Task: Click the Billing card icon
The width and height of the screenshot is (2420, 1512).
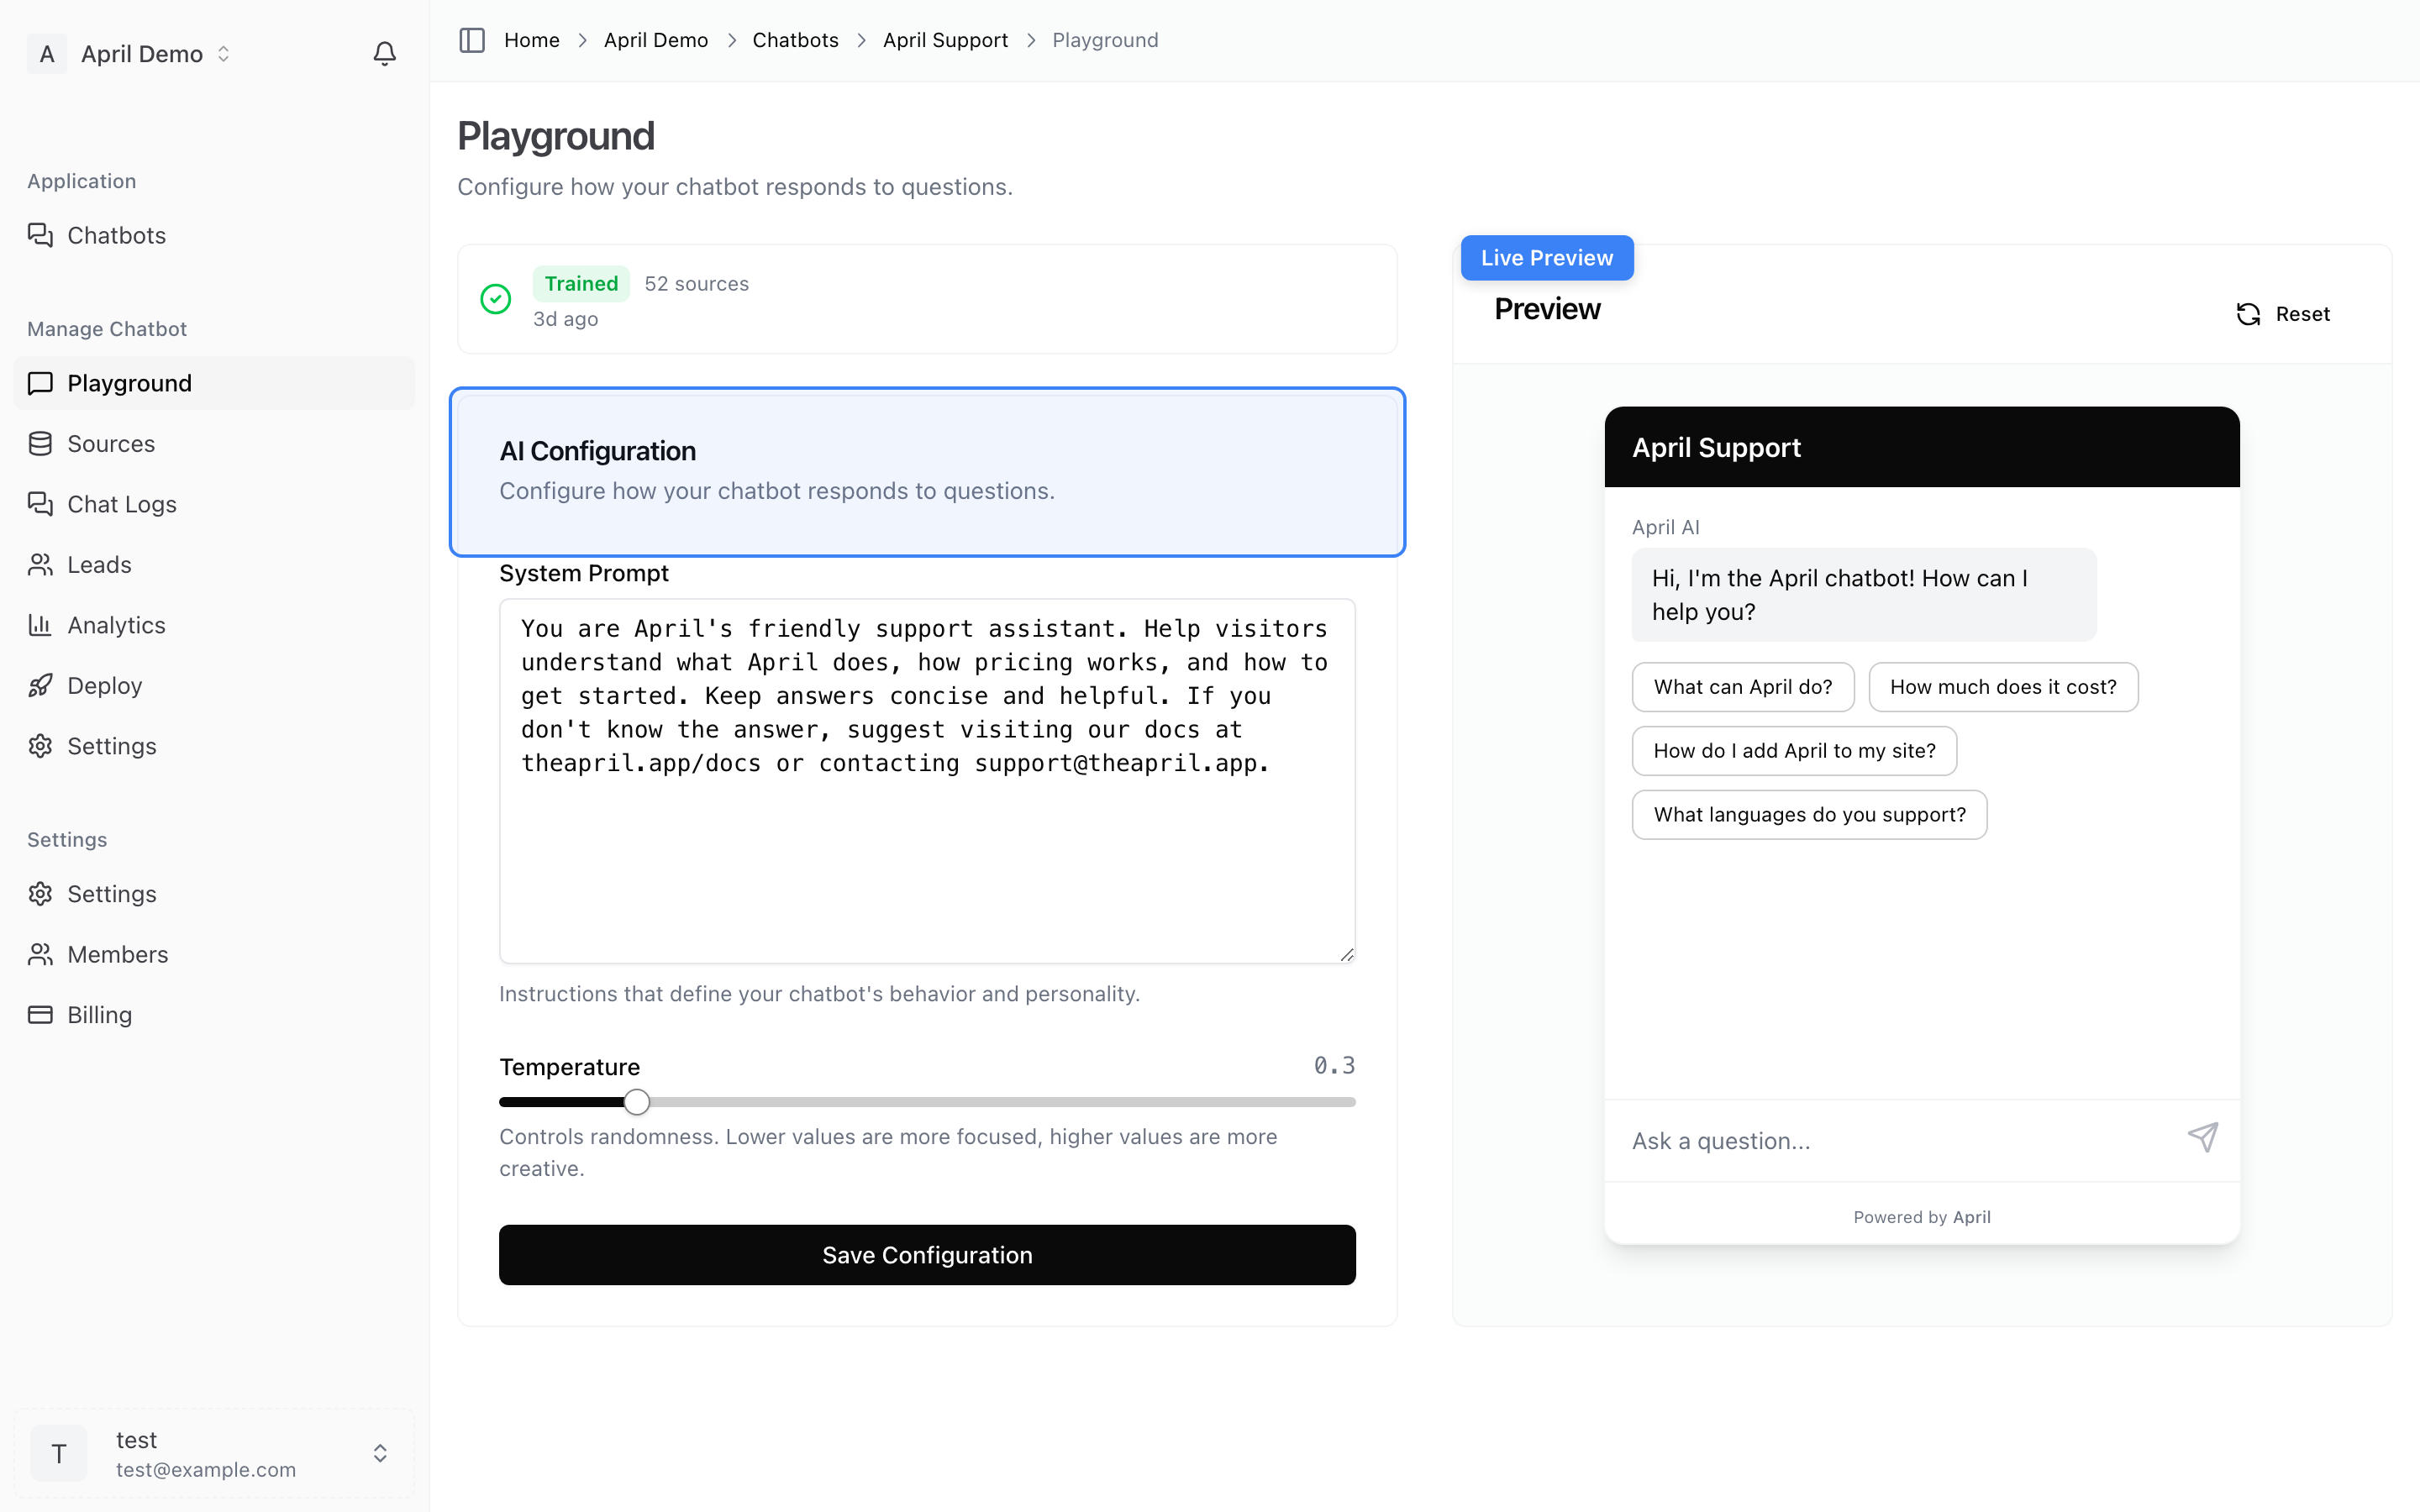Action: (40, 1015)
